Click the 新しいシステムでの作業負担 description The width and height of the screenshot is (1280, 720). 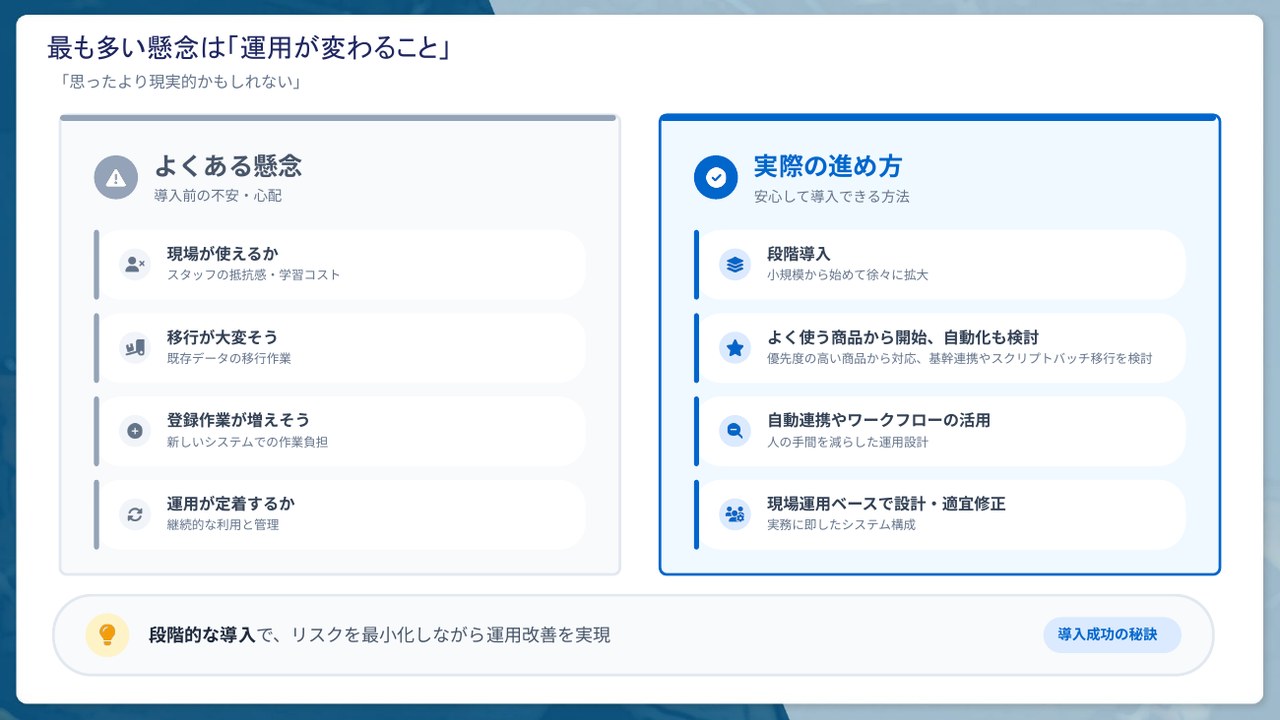(247, 442)
